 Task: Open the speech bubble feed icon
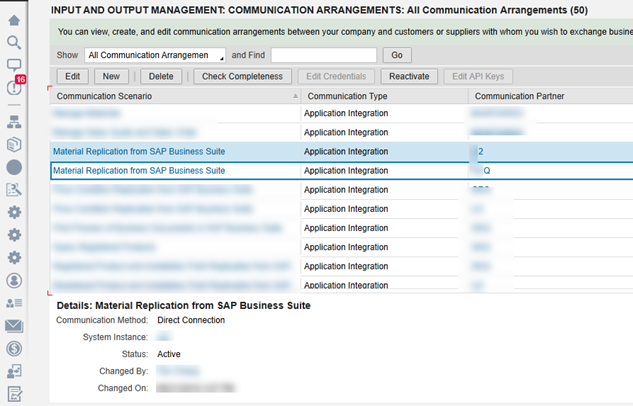click(14, 65)
